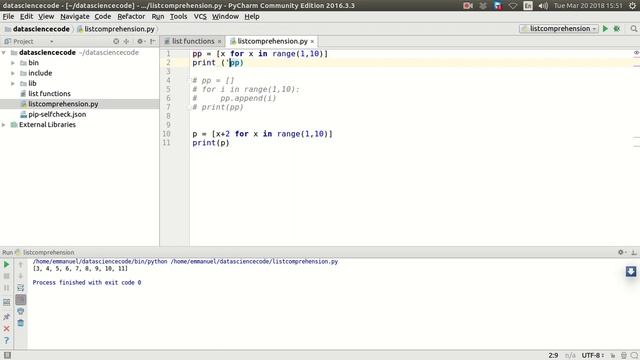Run listcomprehension with the green toolbar arrow

[605, 29]
